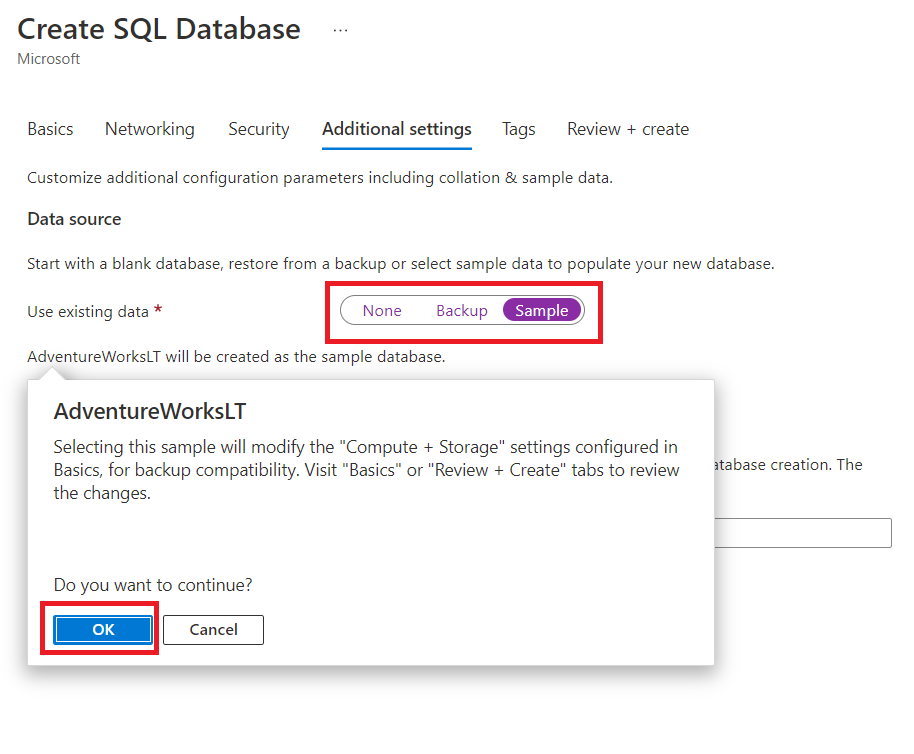Jump to the Review + create tab
The width and height of the screenshot is (914, 754).
pyautogui.click(x=628, y=129)
